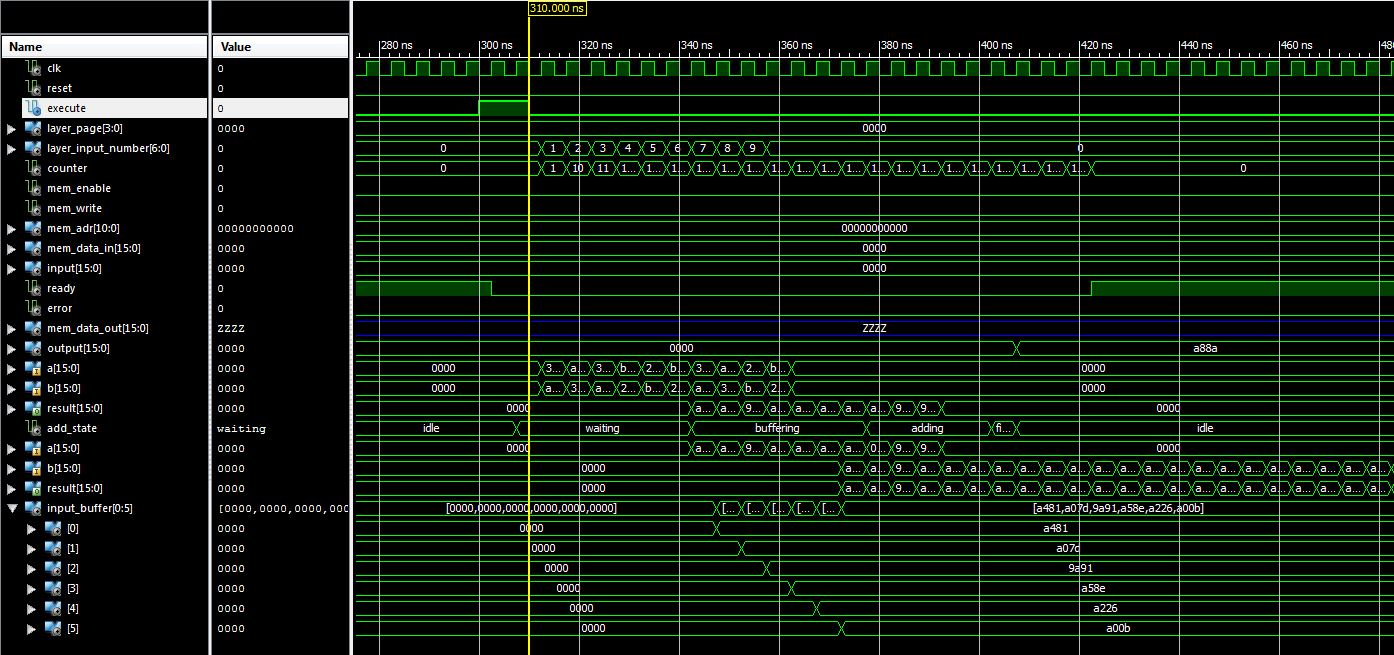Click the mem_enable signal icon
The image size is (1394, 655).
[33, 188]
